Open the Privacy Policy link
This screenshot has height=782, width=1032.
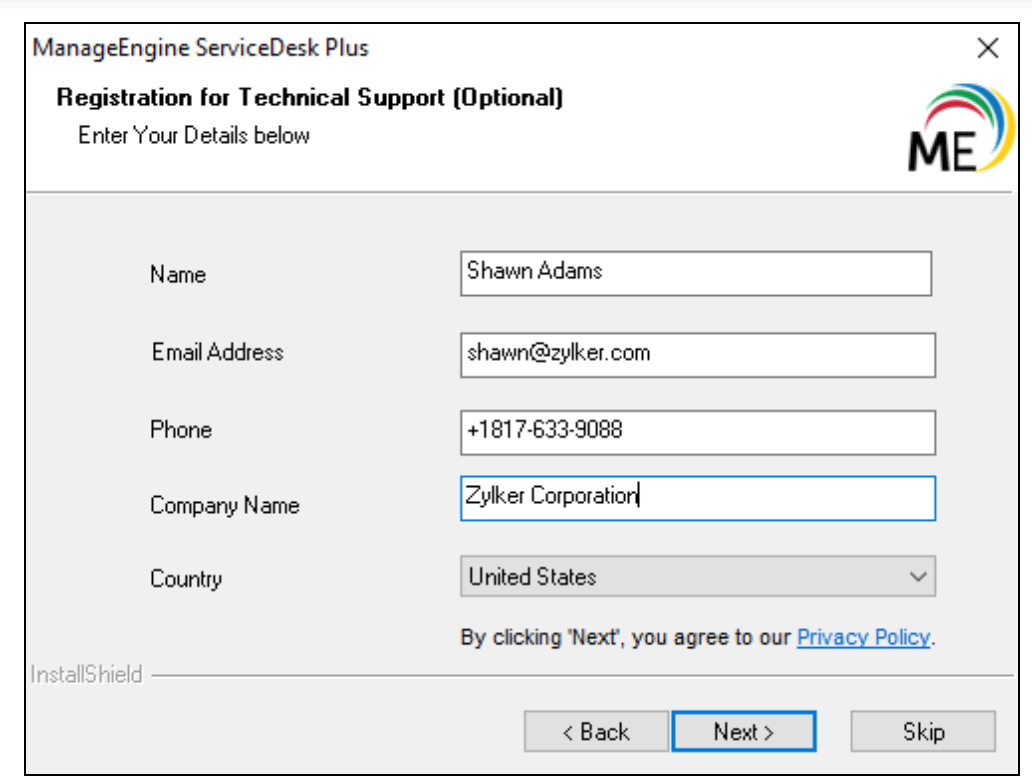[864, 637]
